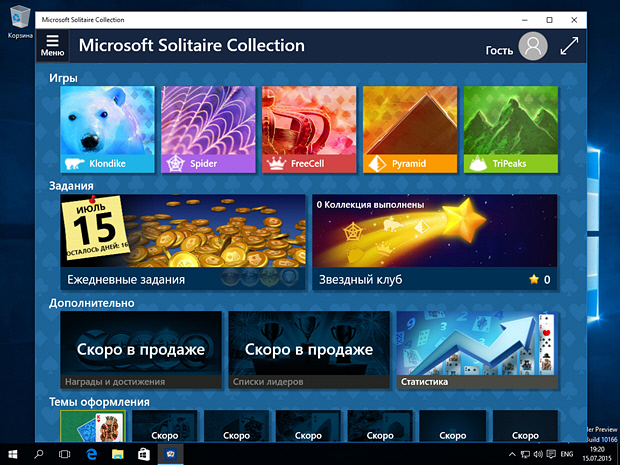Screen dimensions: 620x465
Task: Open the Store icon on taskbar
Action: click(144, 454)
